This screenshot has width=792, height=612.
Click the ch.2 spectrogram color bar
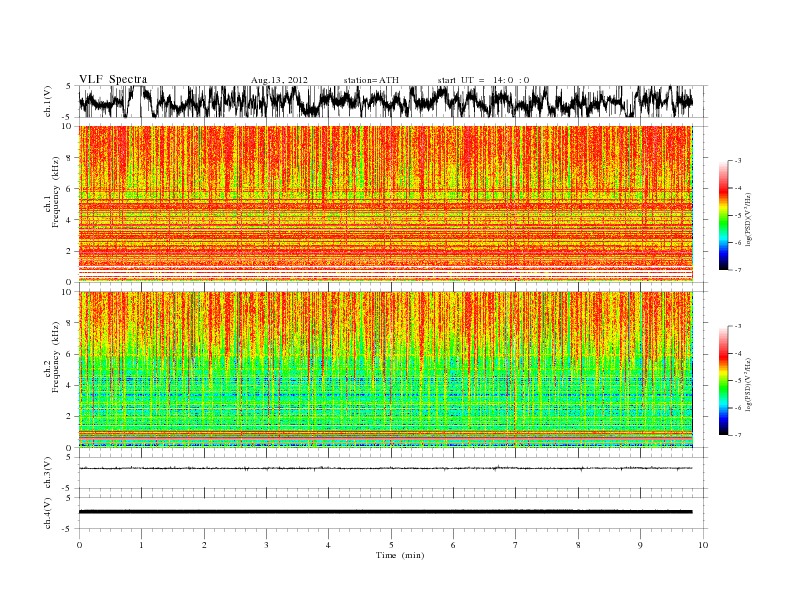point(724,381)
